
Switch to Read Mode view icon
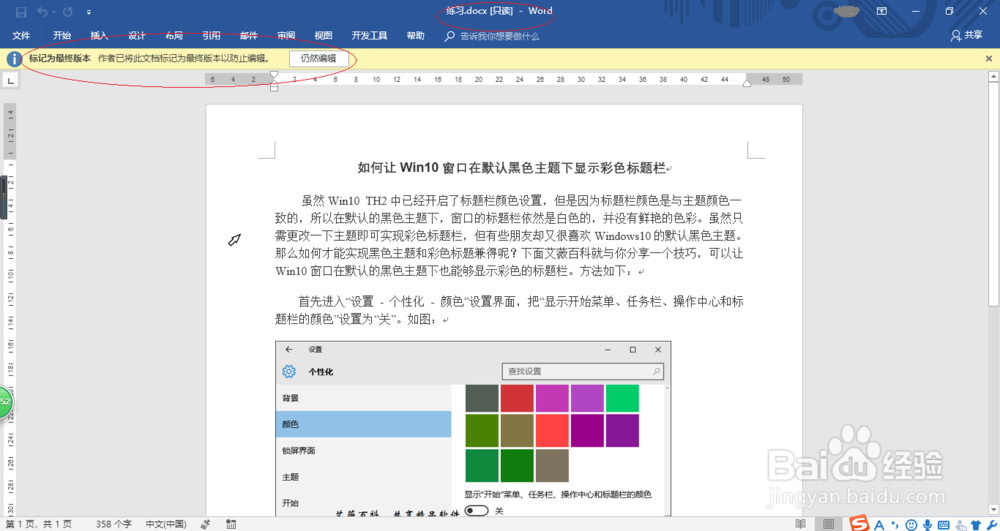(x=800, y=524)
